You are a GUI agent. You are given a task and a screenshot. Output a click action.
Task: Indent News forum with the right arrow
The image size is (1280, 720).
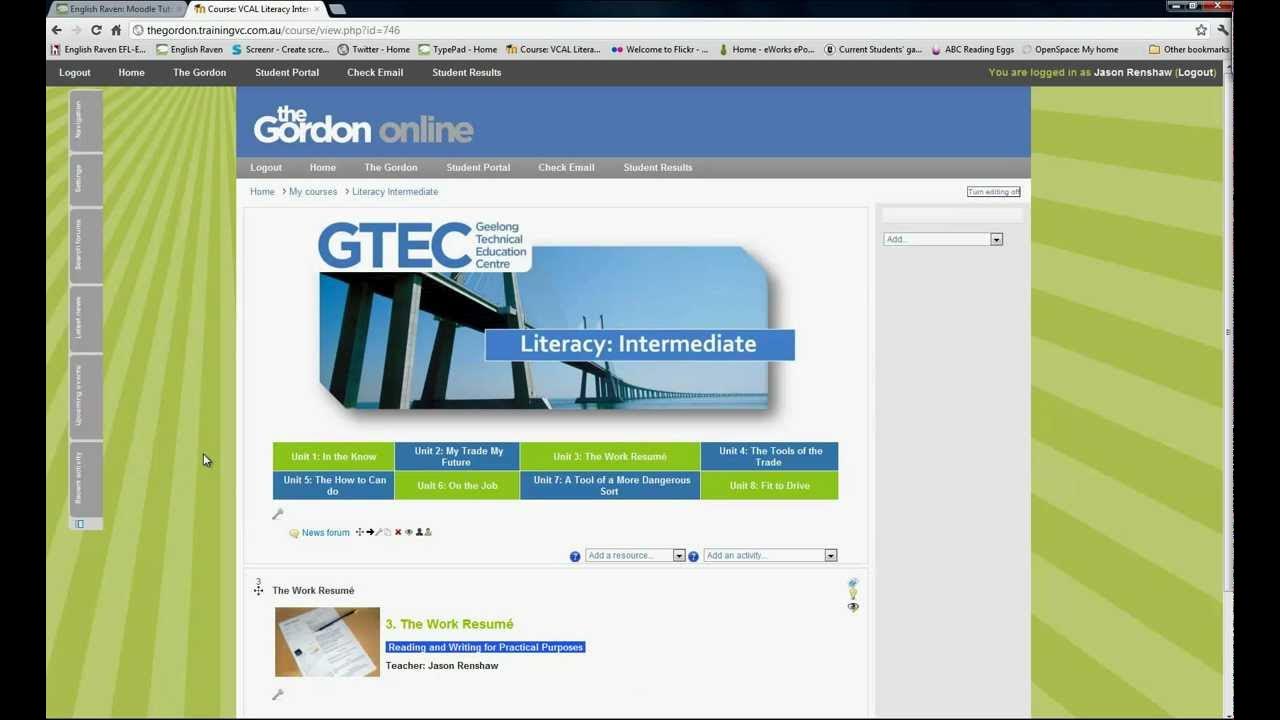pyautogui.click(x=369, y=532)
